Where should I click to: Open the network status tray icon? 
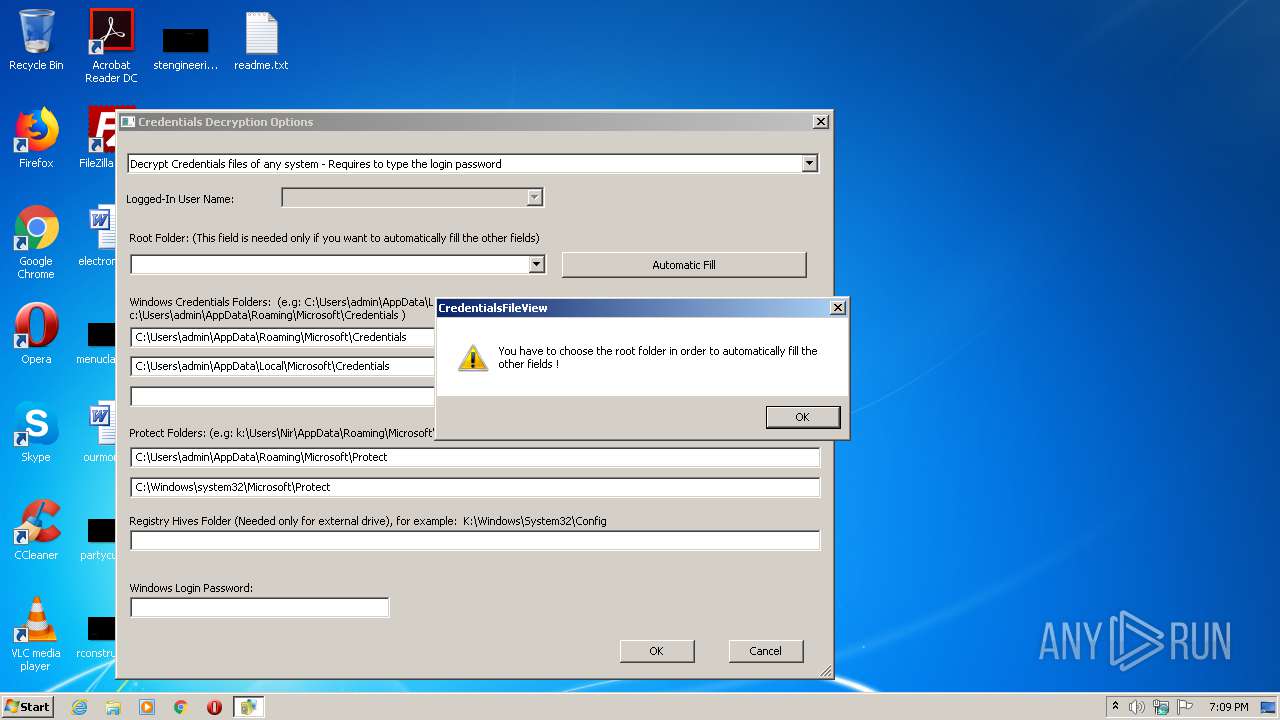coord(1161,707)
